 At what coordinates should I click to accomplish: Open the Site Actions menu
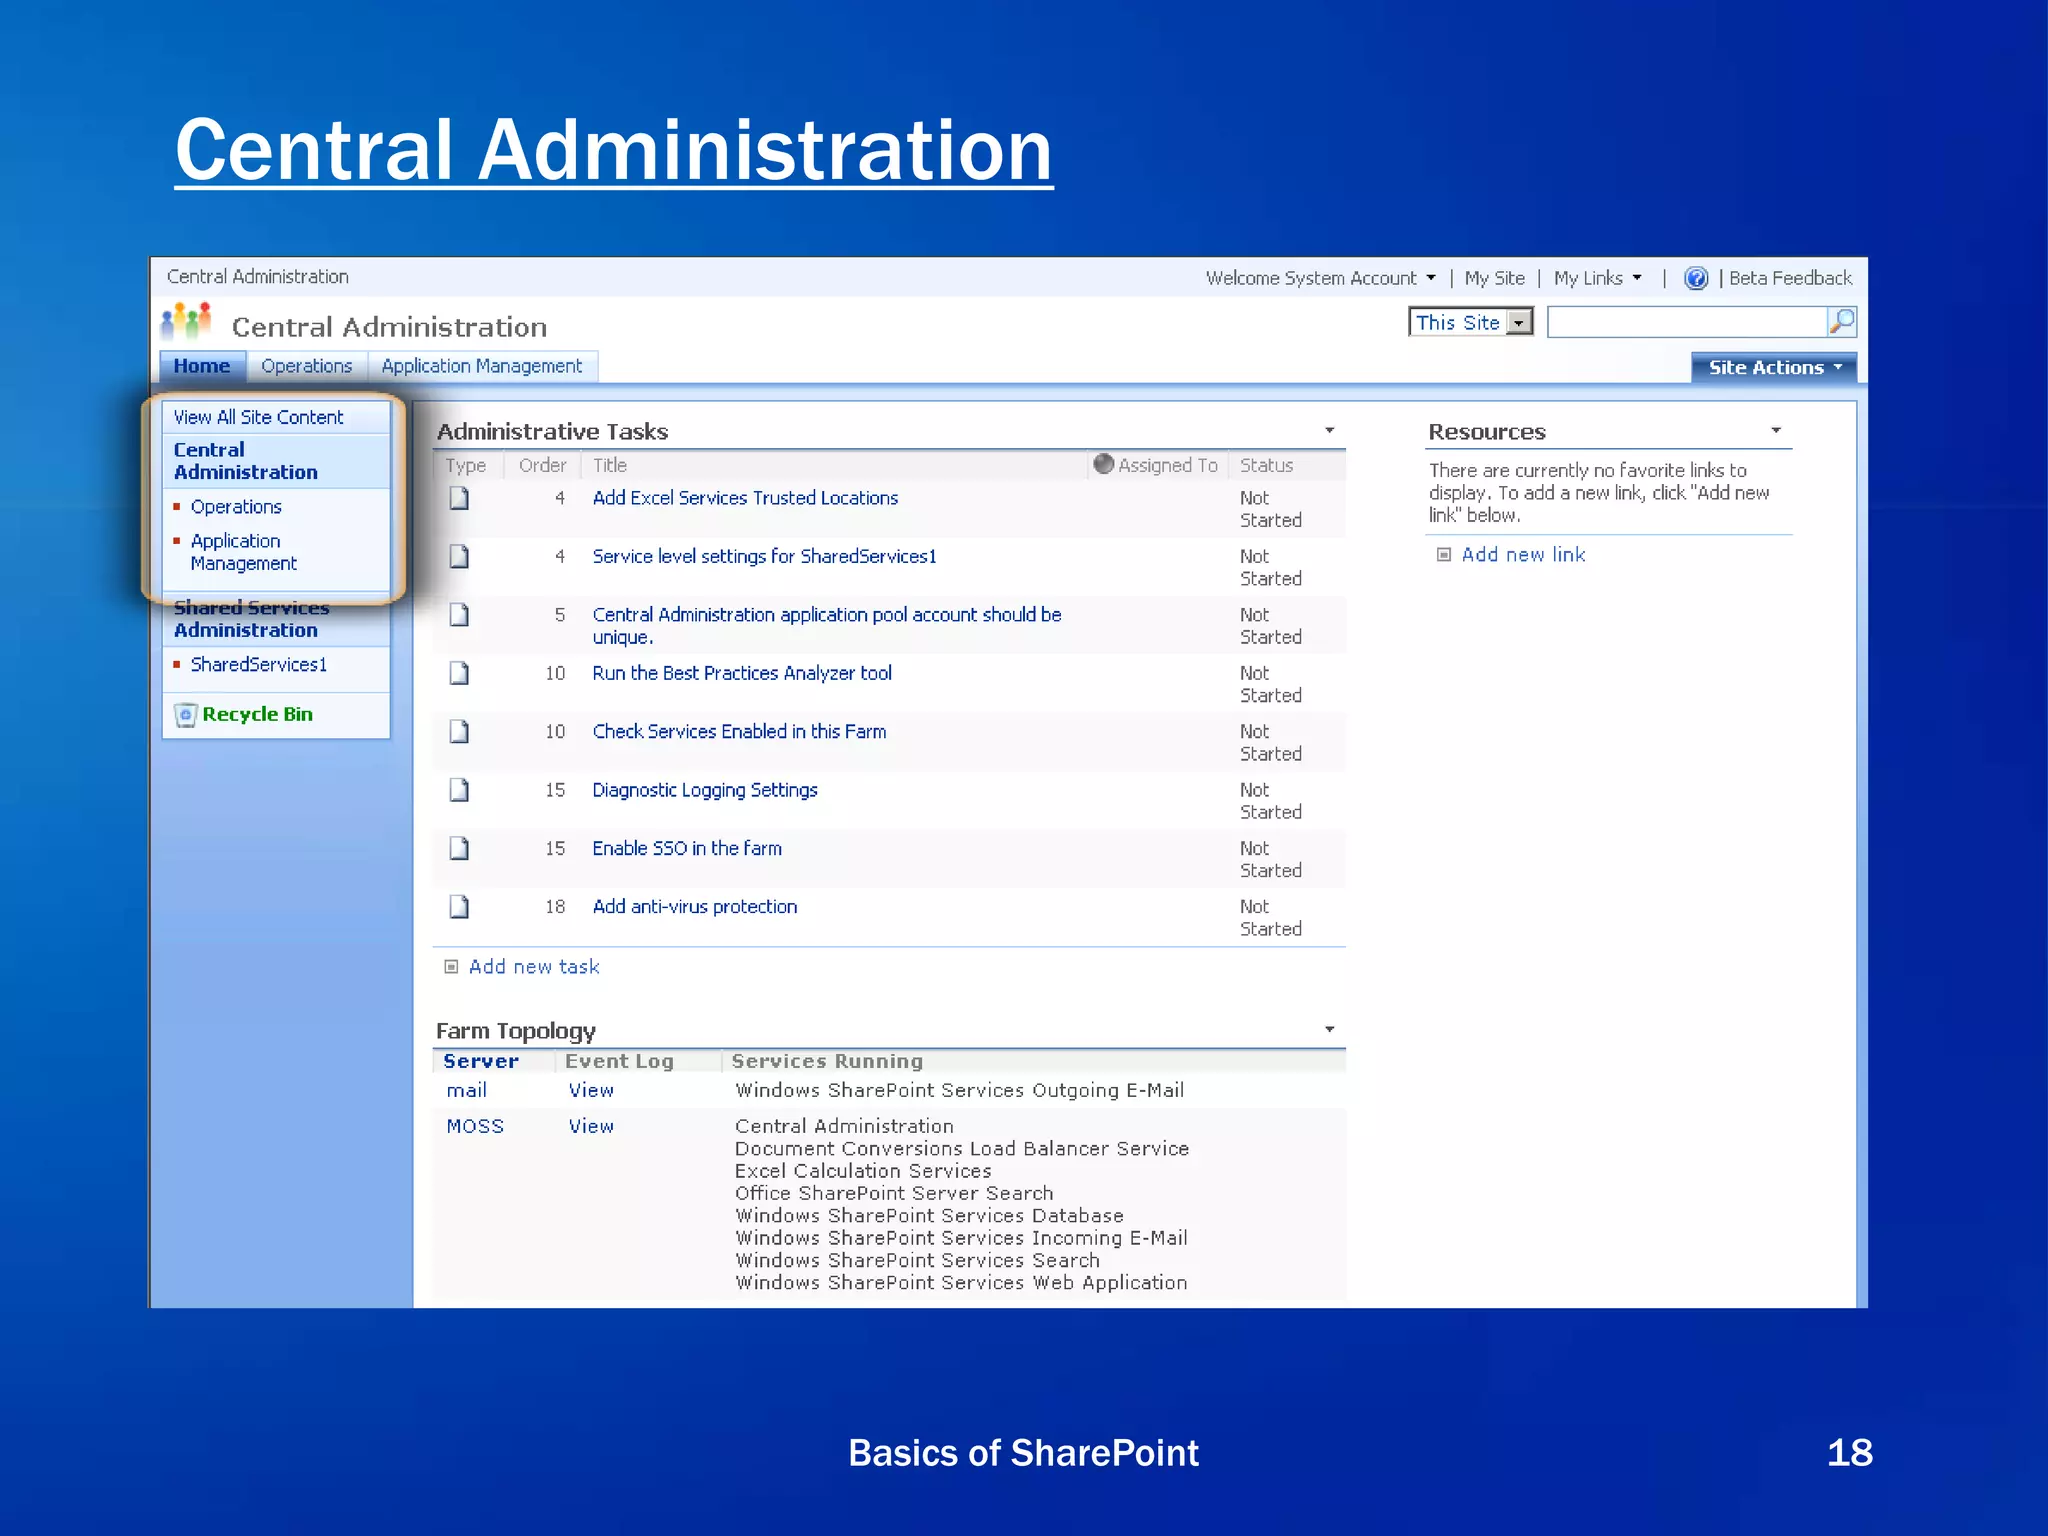click(1774, 367)
